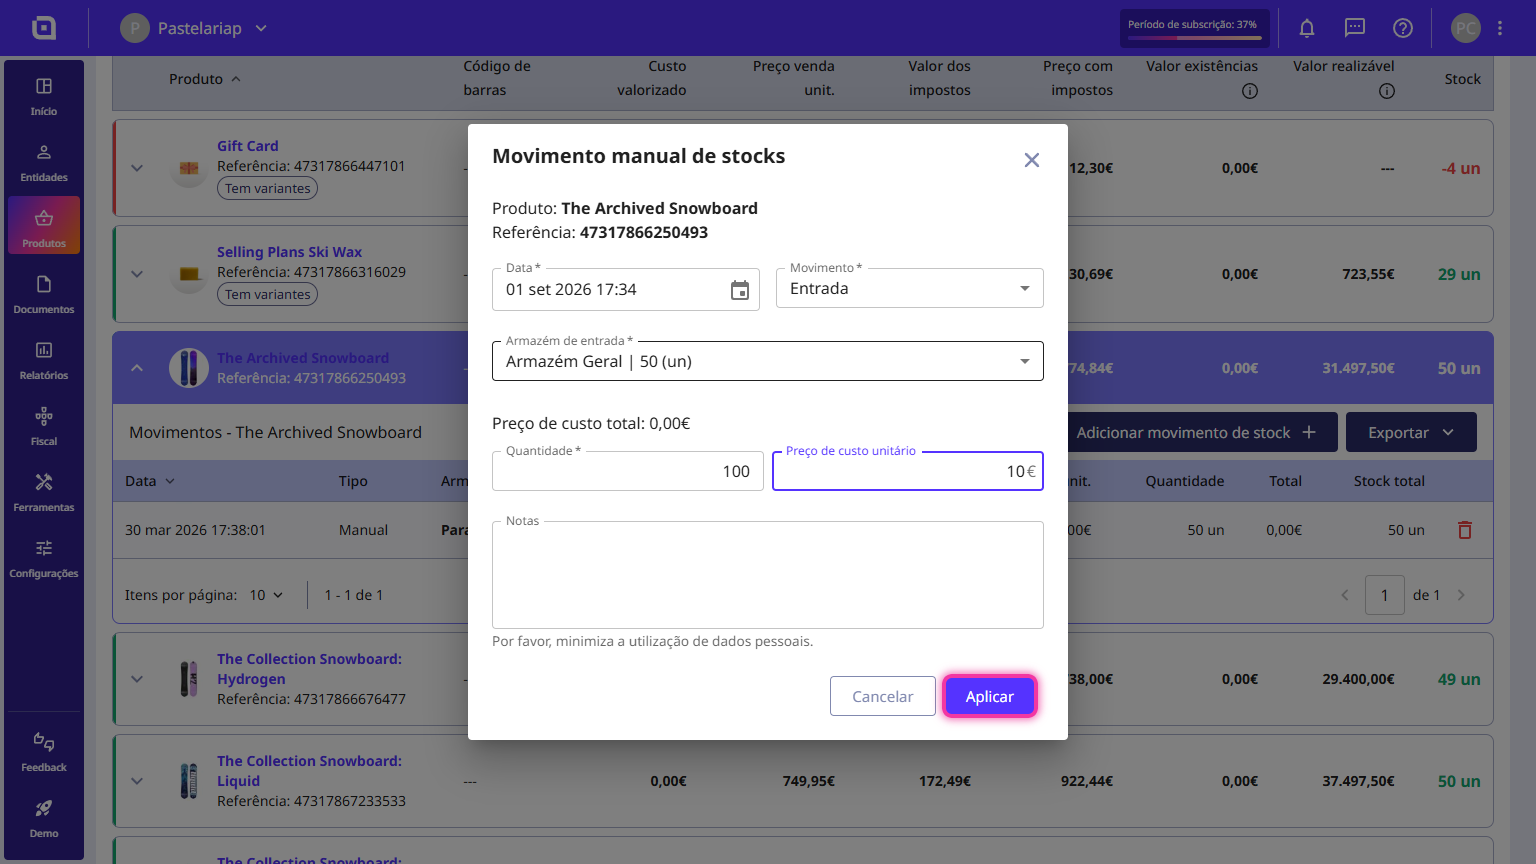Delete the 30 mar 2026 movement row
1536x864 pixels.
pyautogui.click(x=1465, y=530)
